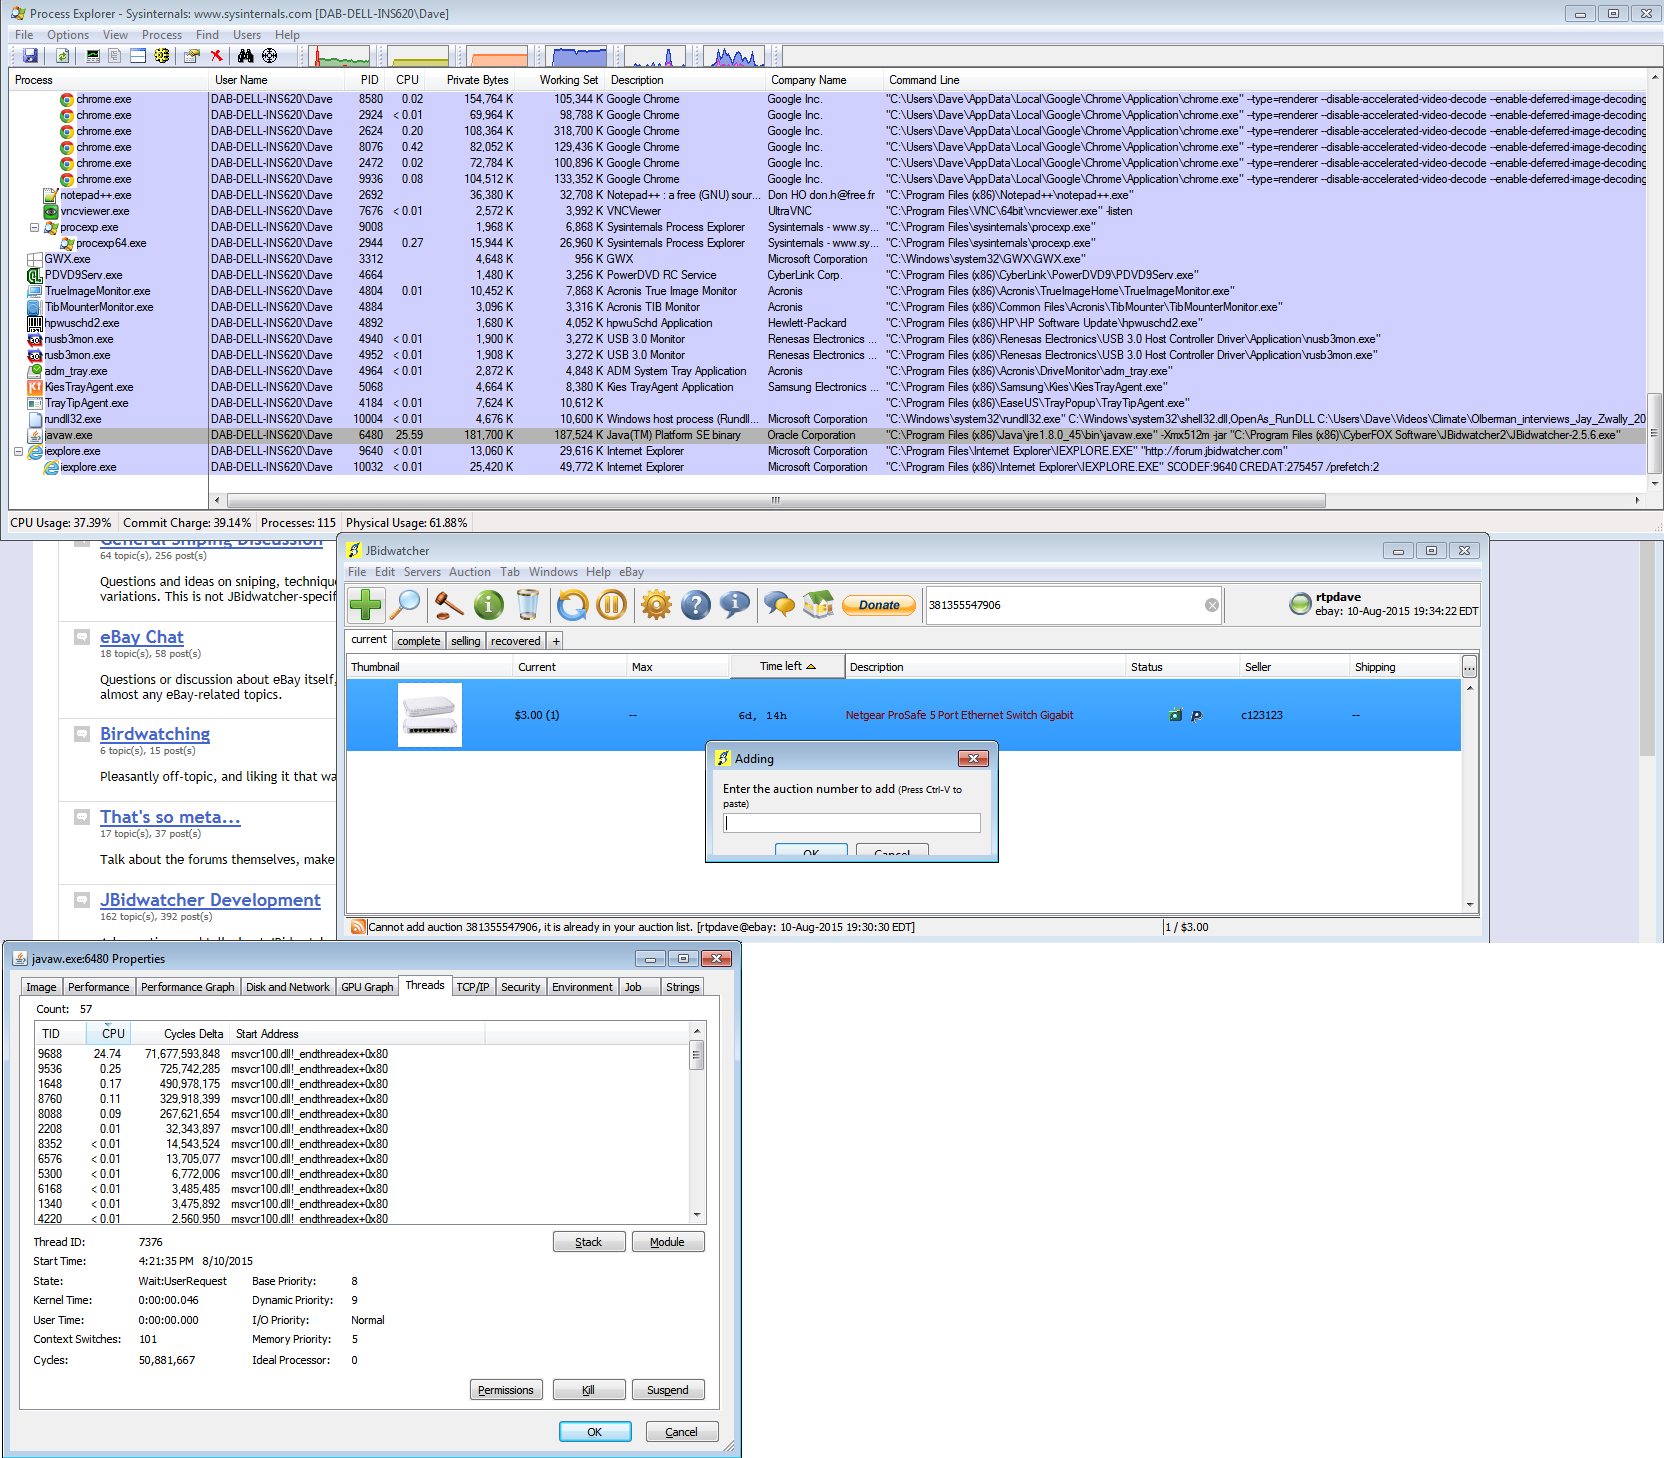Click the auction number input in Adding dialog

(x=852, y=823)
